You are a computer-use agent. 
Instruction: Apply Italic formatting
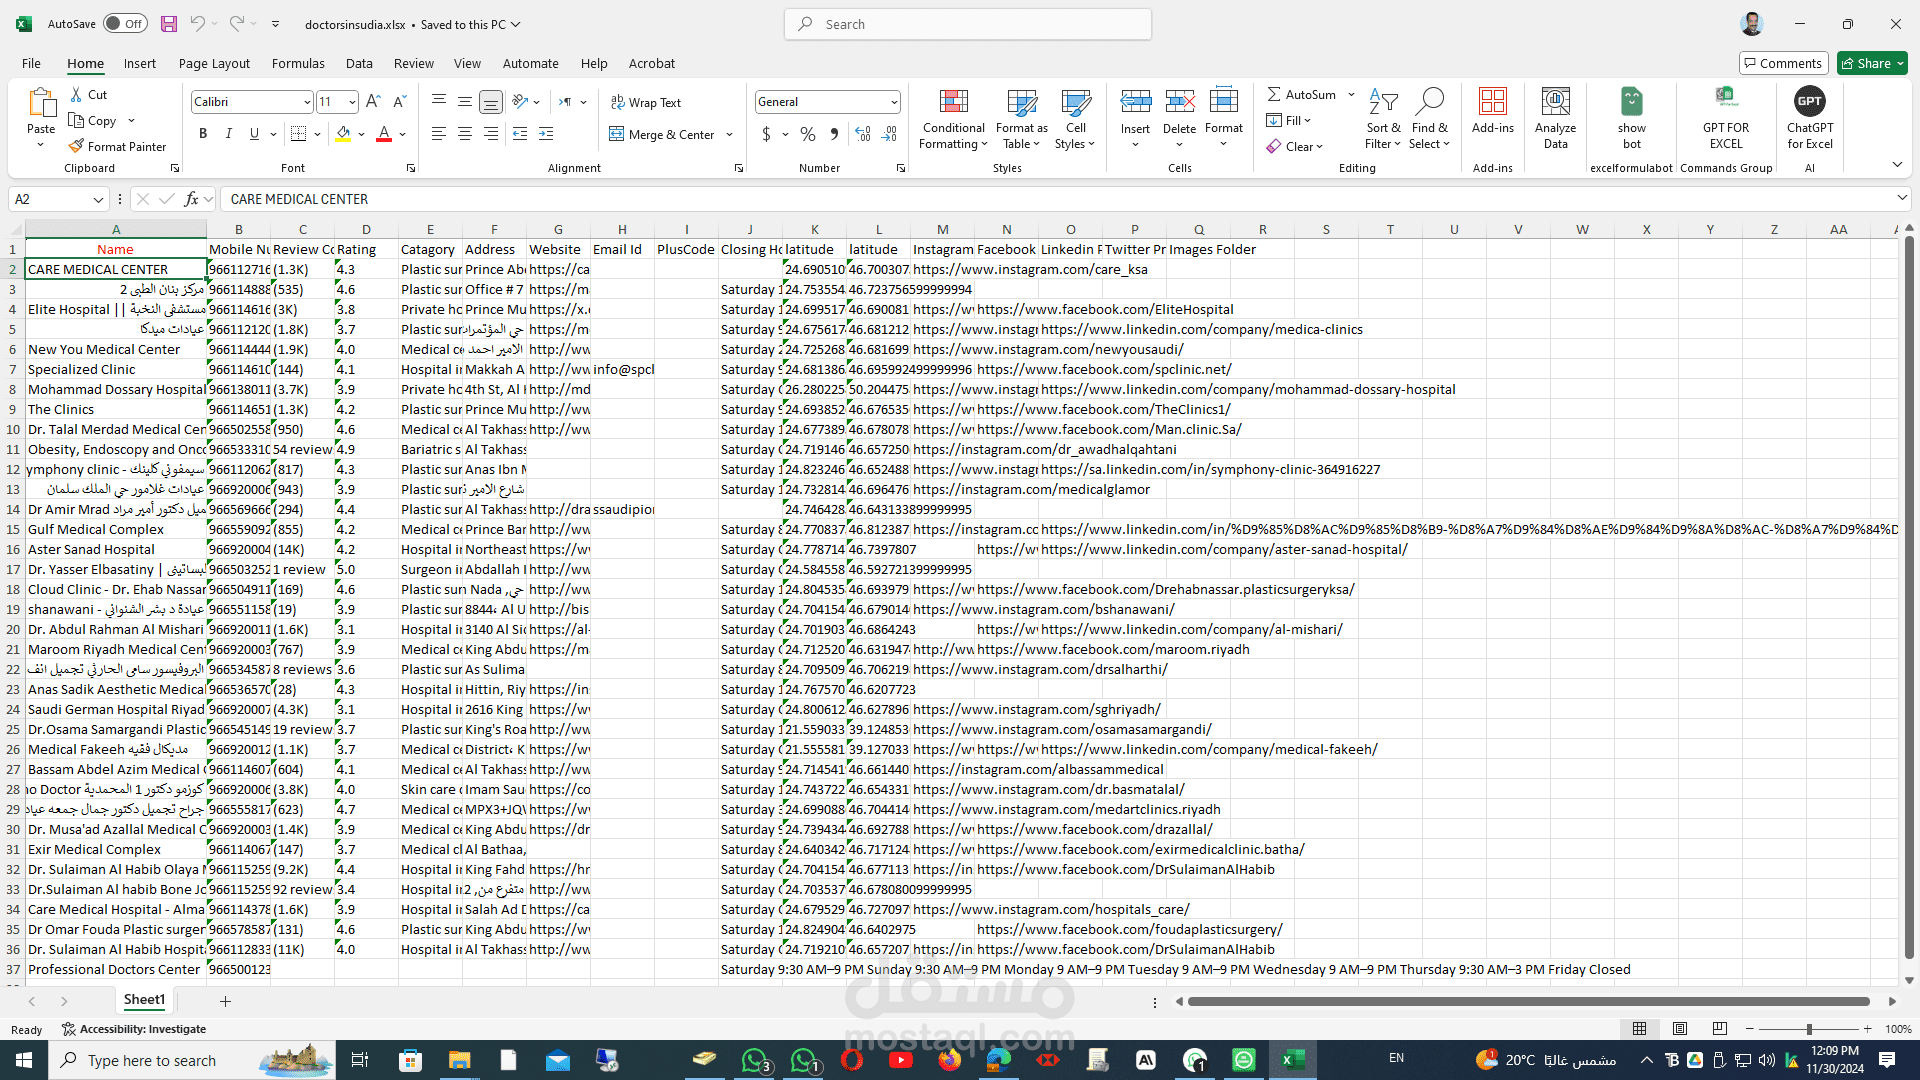tap(228, 133)
